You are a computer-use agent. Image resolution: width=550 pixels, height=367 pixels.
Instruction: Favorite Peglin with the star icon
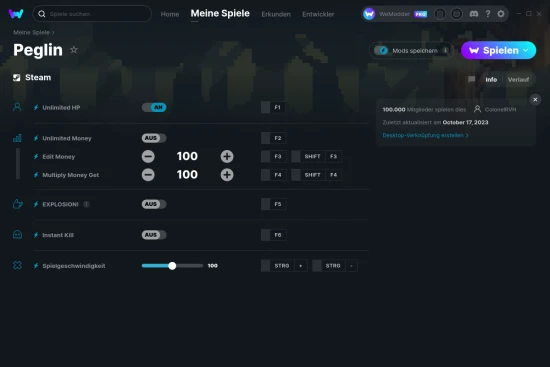click(x=74, y=50)
